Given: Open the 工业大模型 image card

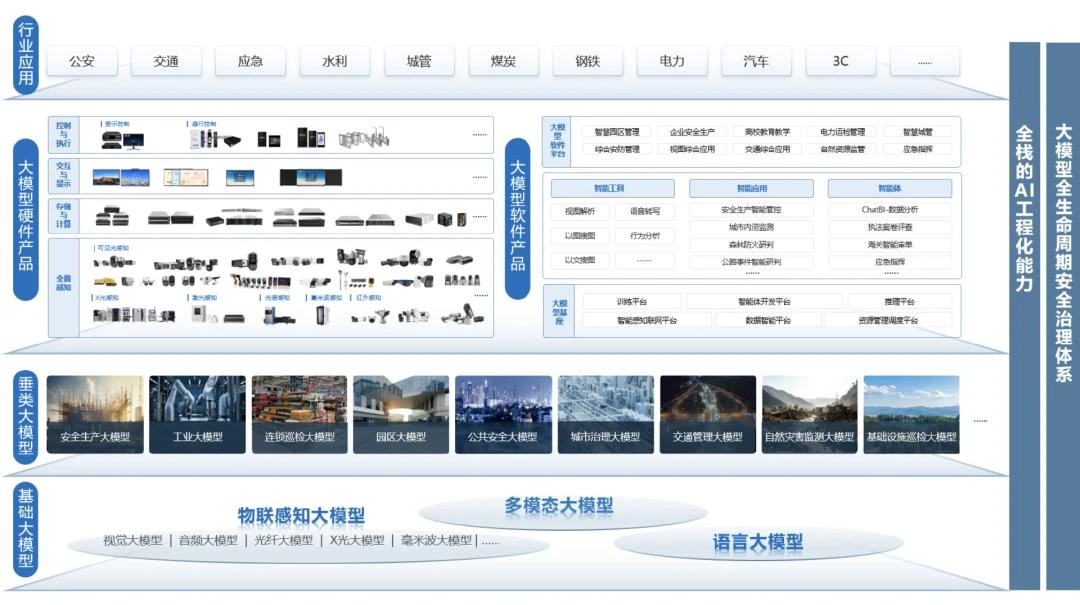Looking at the screenshot, I should pos(198,414).
